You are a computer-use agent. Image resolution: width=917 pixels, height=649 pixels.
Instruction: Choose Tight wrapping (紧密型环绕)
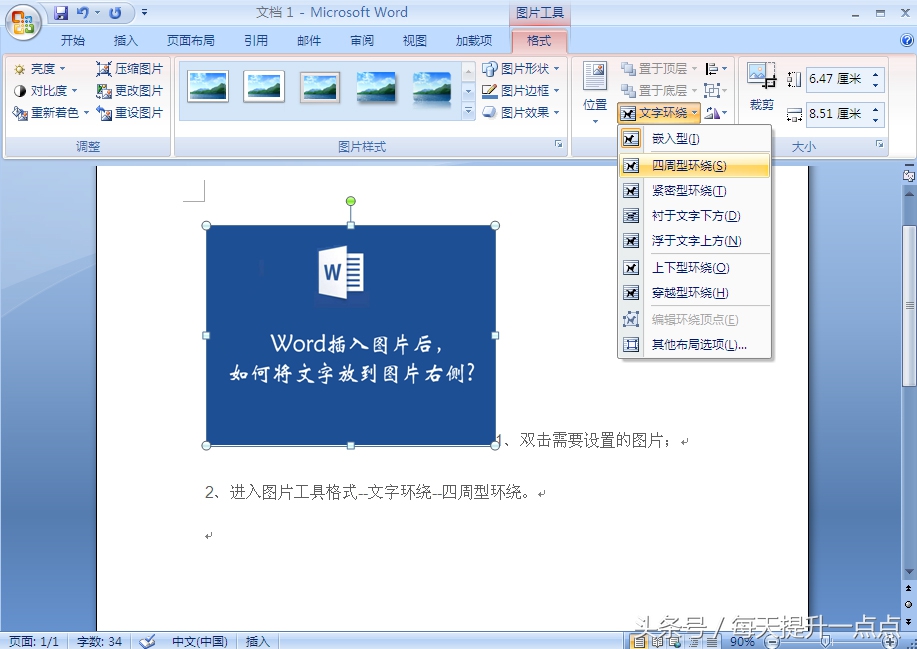pos(694,191)
